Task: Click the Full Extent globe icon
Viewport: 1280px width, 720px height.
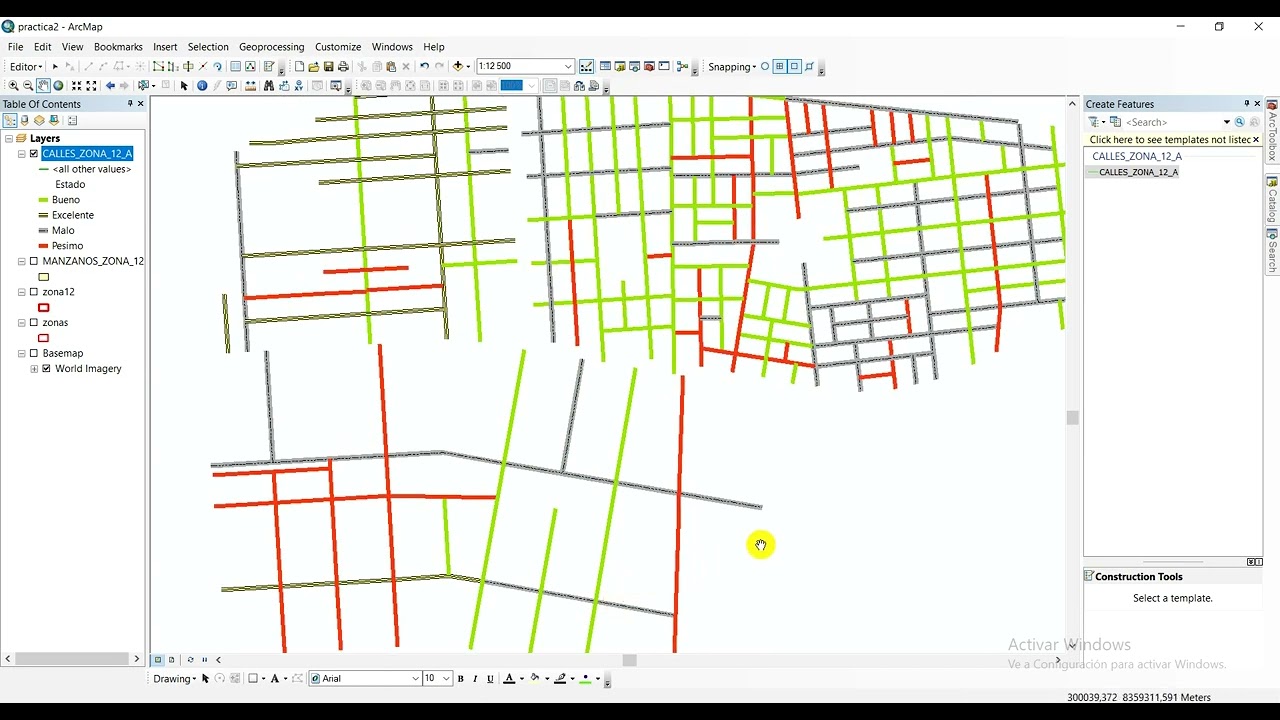Action: 58,86
